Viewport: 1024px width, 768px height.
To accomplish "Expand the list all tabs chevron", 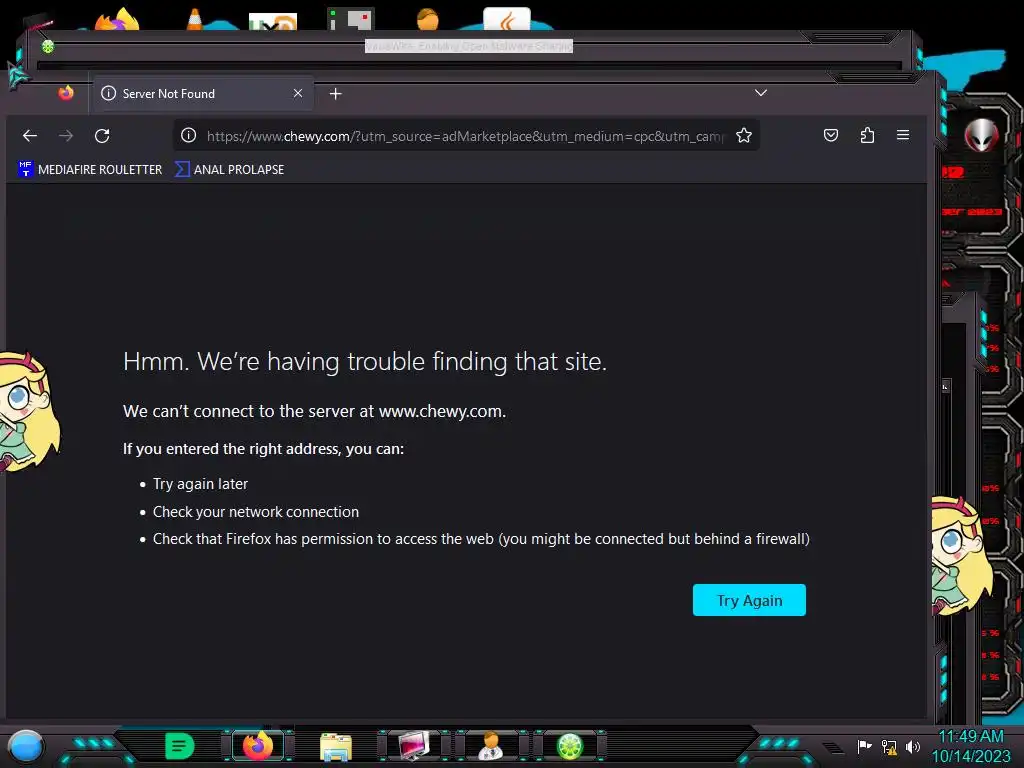I will [761, 93].
